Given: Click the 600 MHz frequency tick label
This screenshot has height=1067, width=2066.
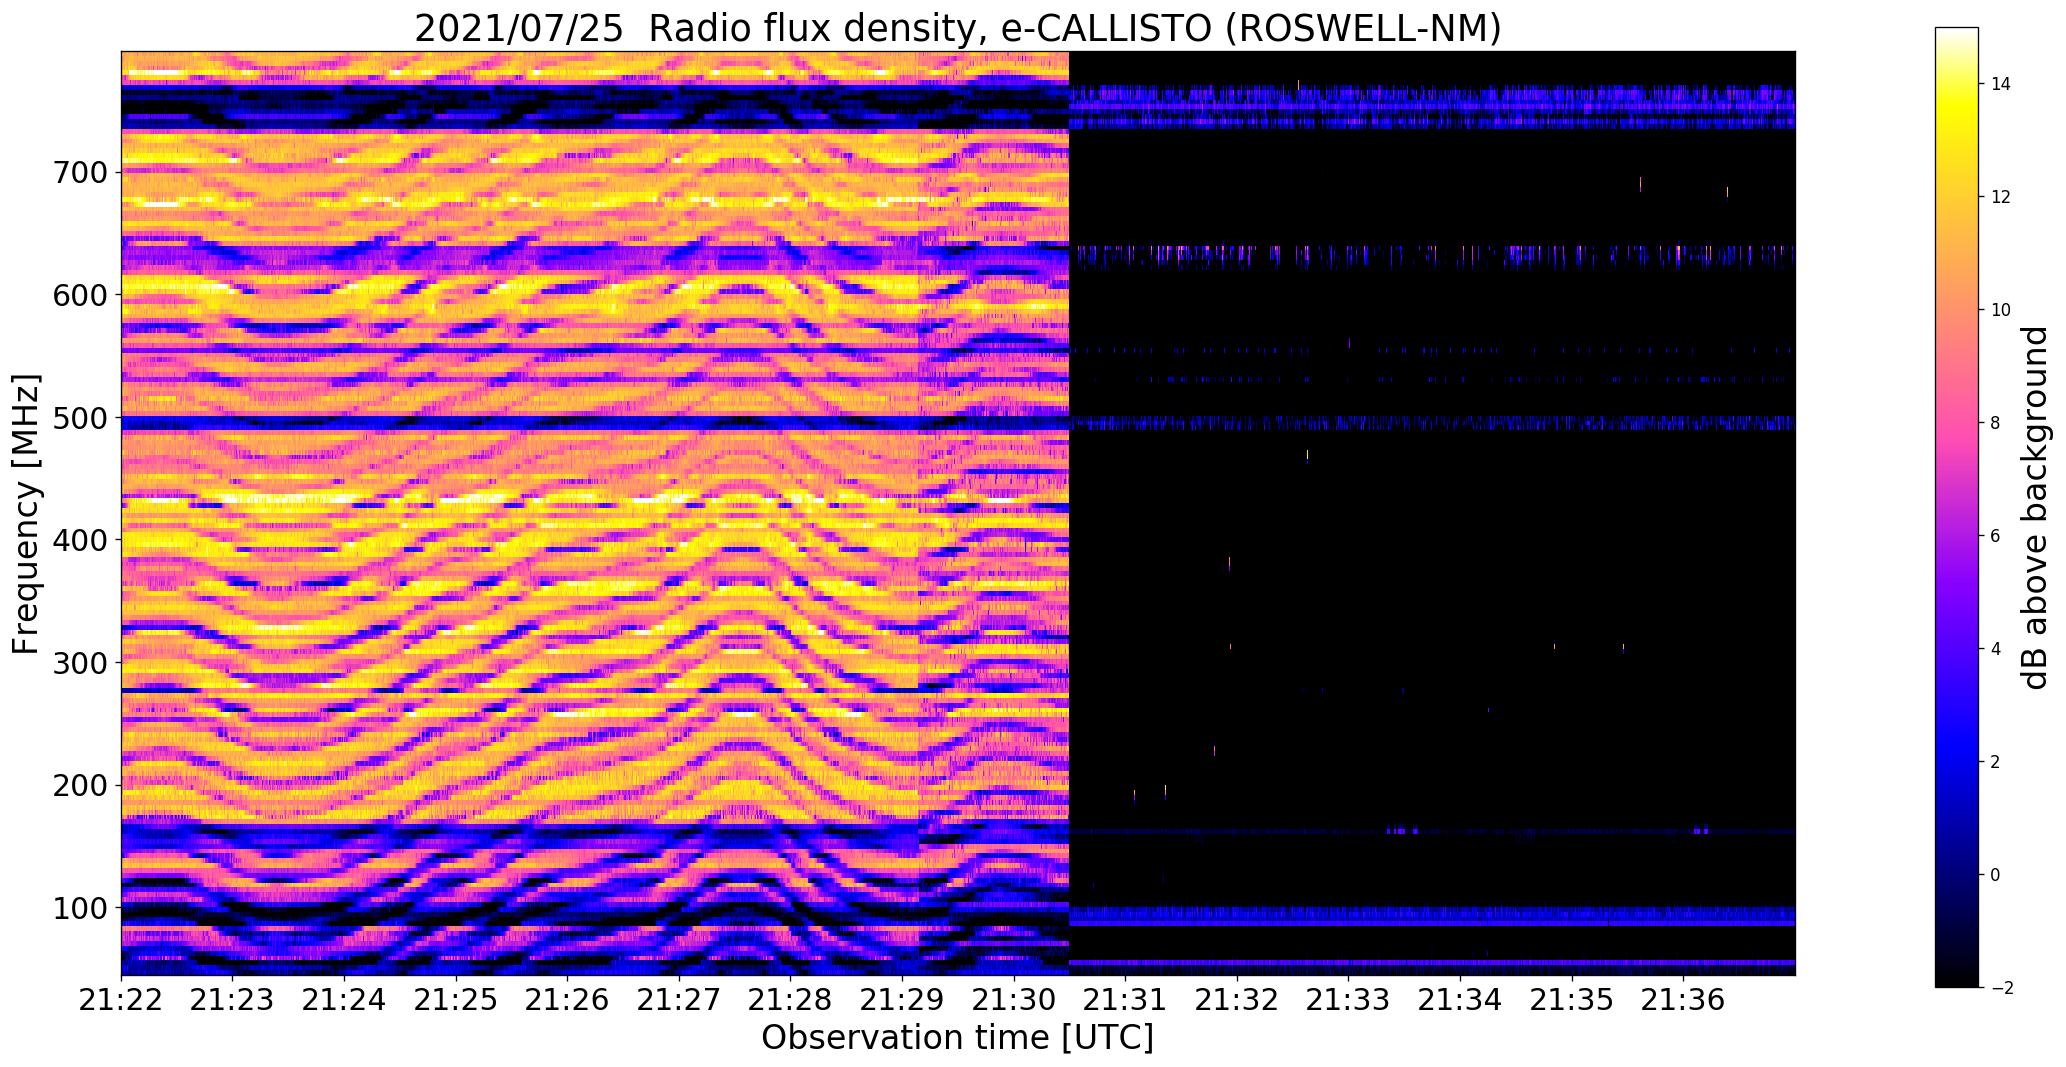Looking at the screenshot, I should (80, 295).
